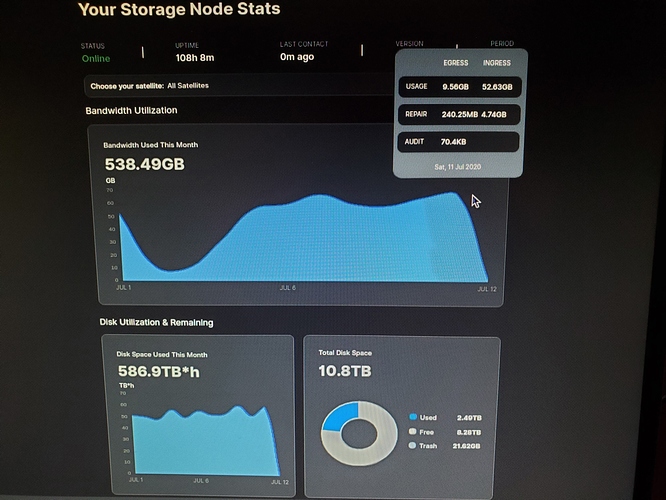Click the blue Used legend dot
The height and width of the screenshot is (500, 666).
click(x=413, y=417)
